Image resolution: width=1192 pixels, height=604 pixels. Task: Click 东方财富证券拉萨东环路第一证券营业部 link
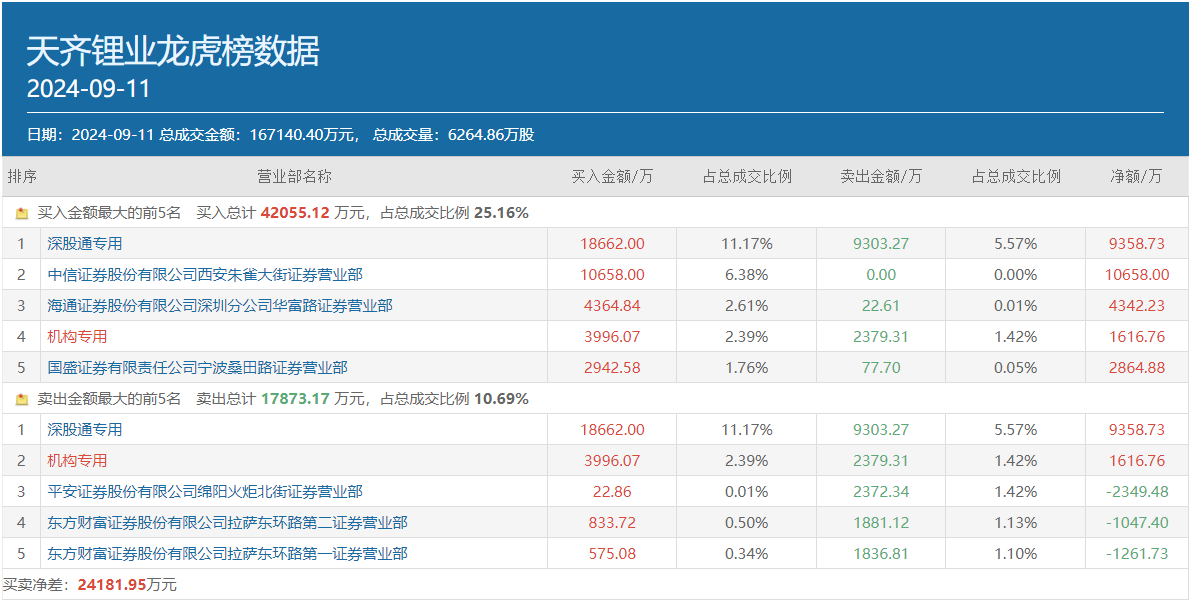[x=227, y=553]
